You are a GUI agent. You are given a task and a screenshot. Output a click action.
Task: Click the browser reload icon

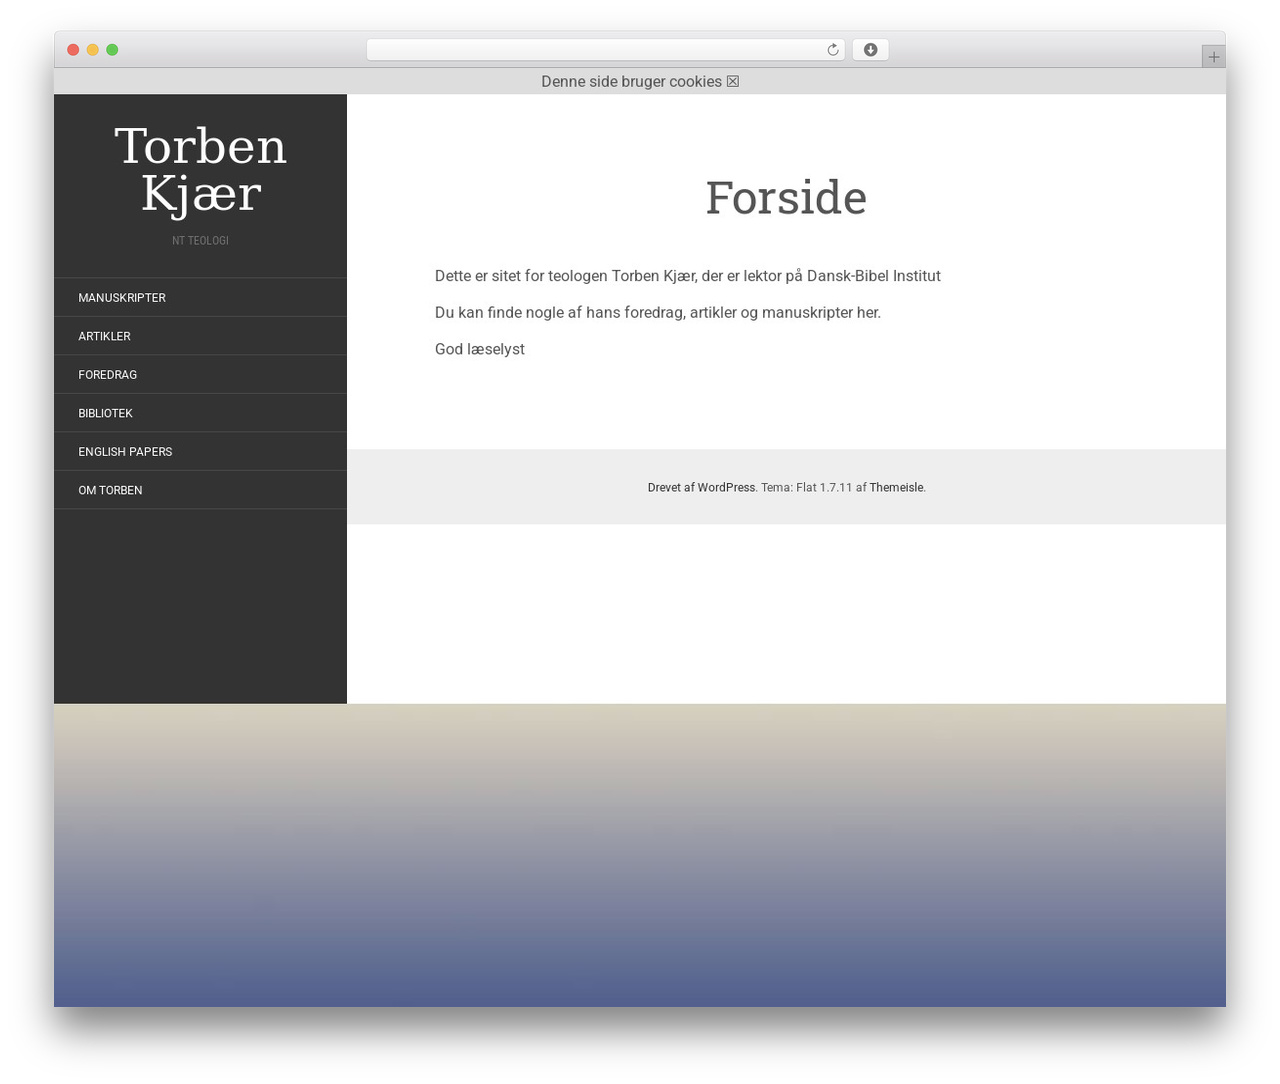click(832, 50)
